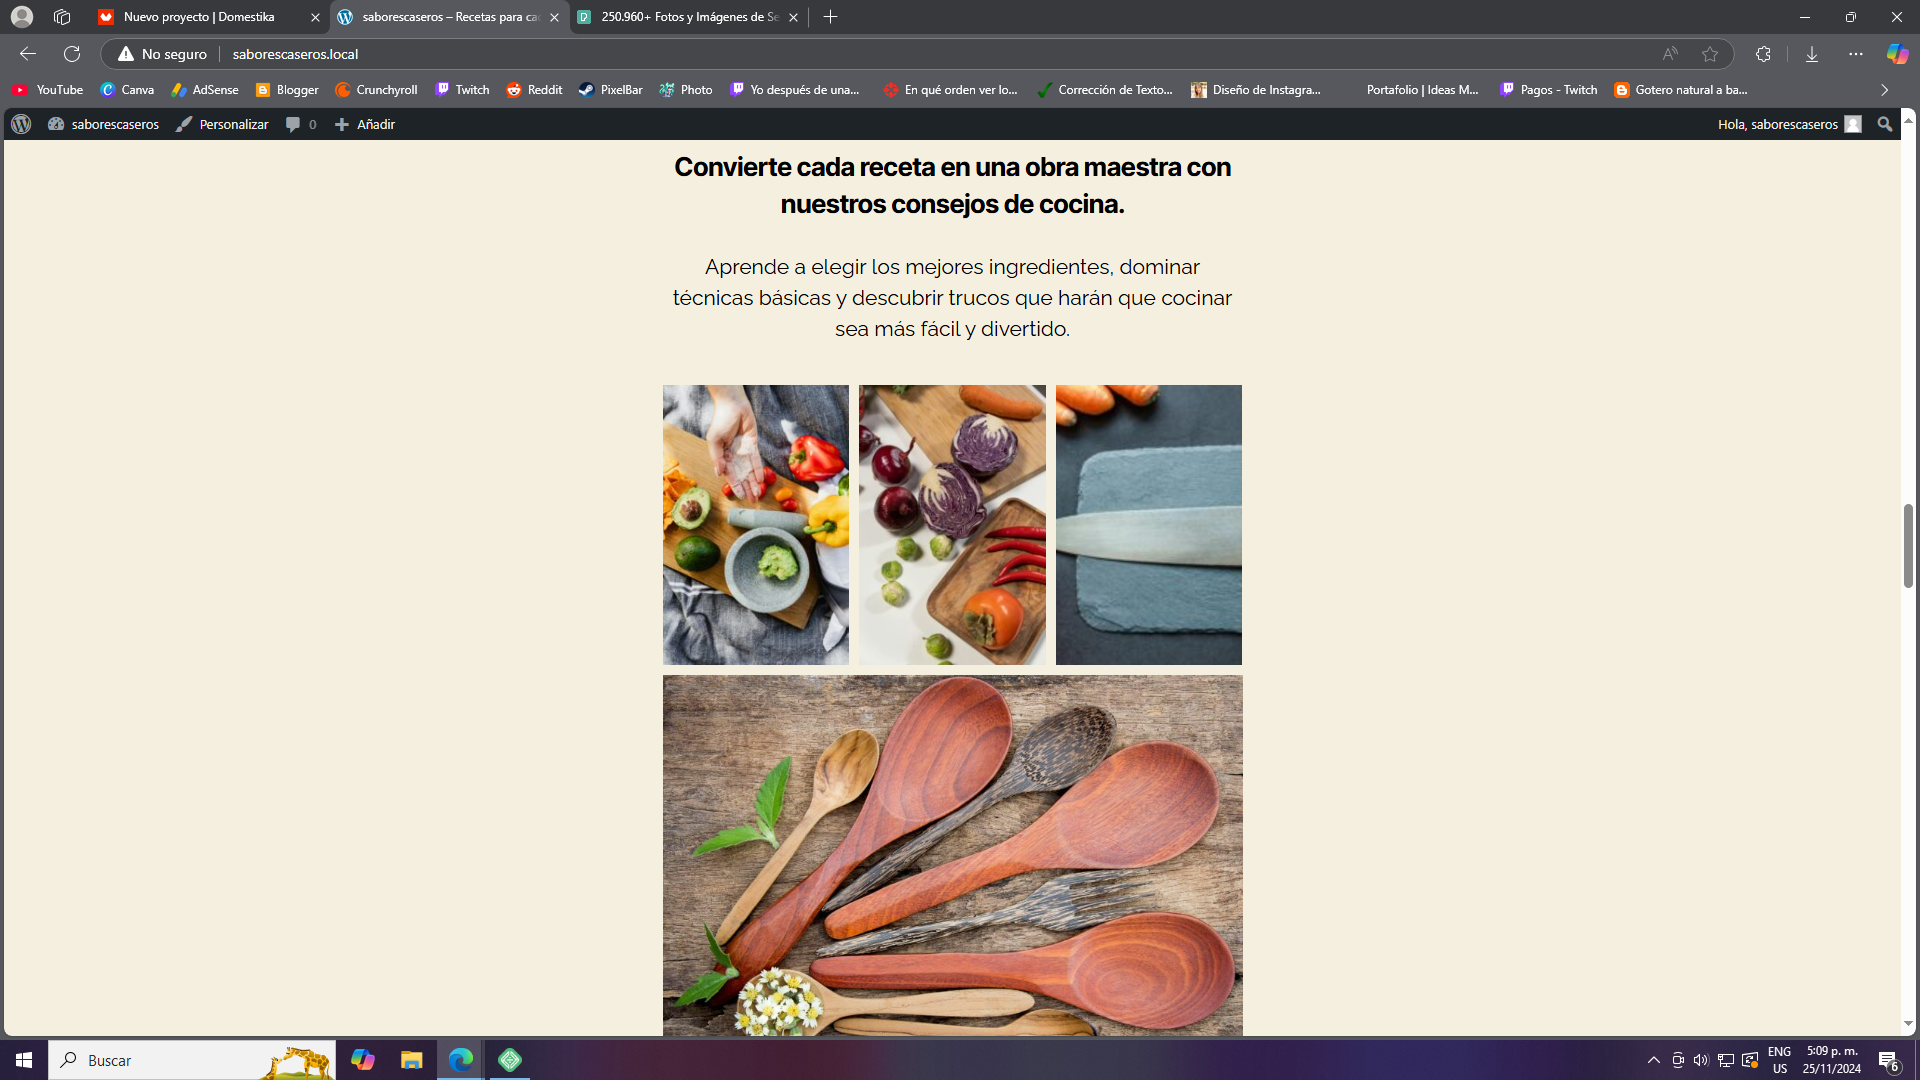Open File Explorer from taskbar
This screenshot has width=1920, height=1080.
point(411,1060)
